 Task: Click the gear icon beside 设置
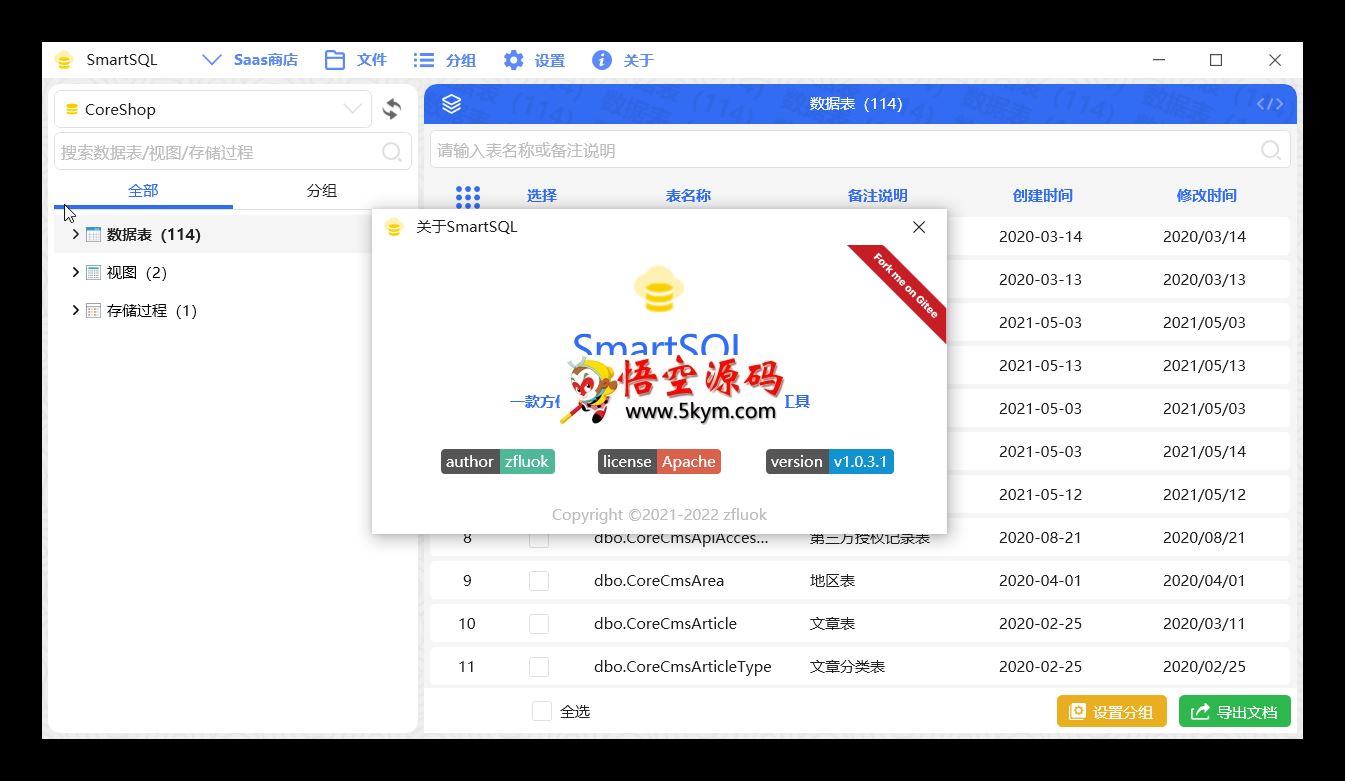[513, 60]
